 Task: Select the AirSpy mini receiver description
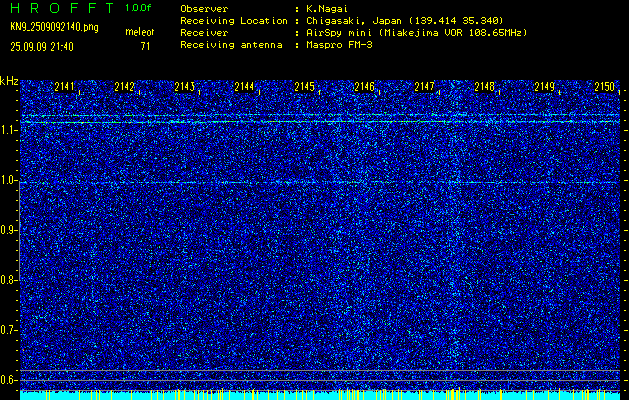tap(416, 33)
